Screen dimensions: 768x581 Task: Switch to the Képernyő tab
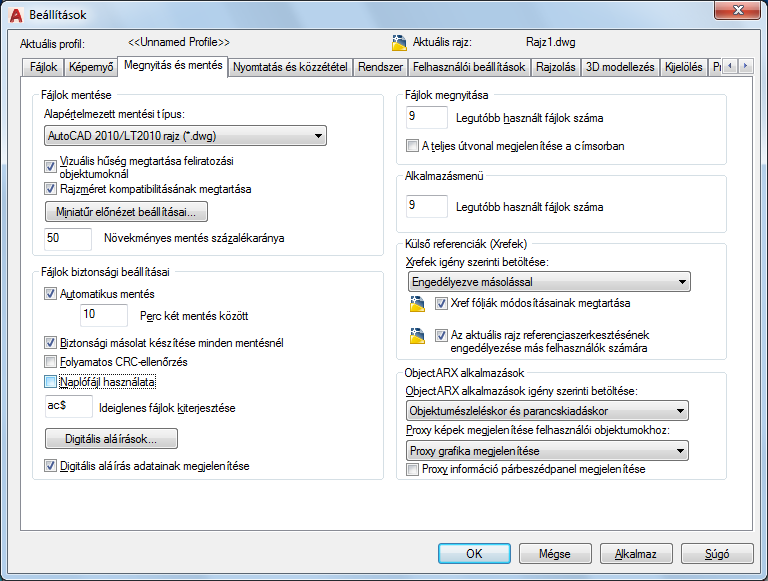[91, 67]
